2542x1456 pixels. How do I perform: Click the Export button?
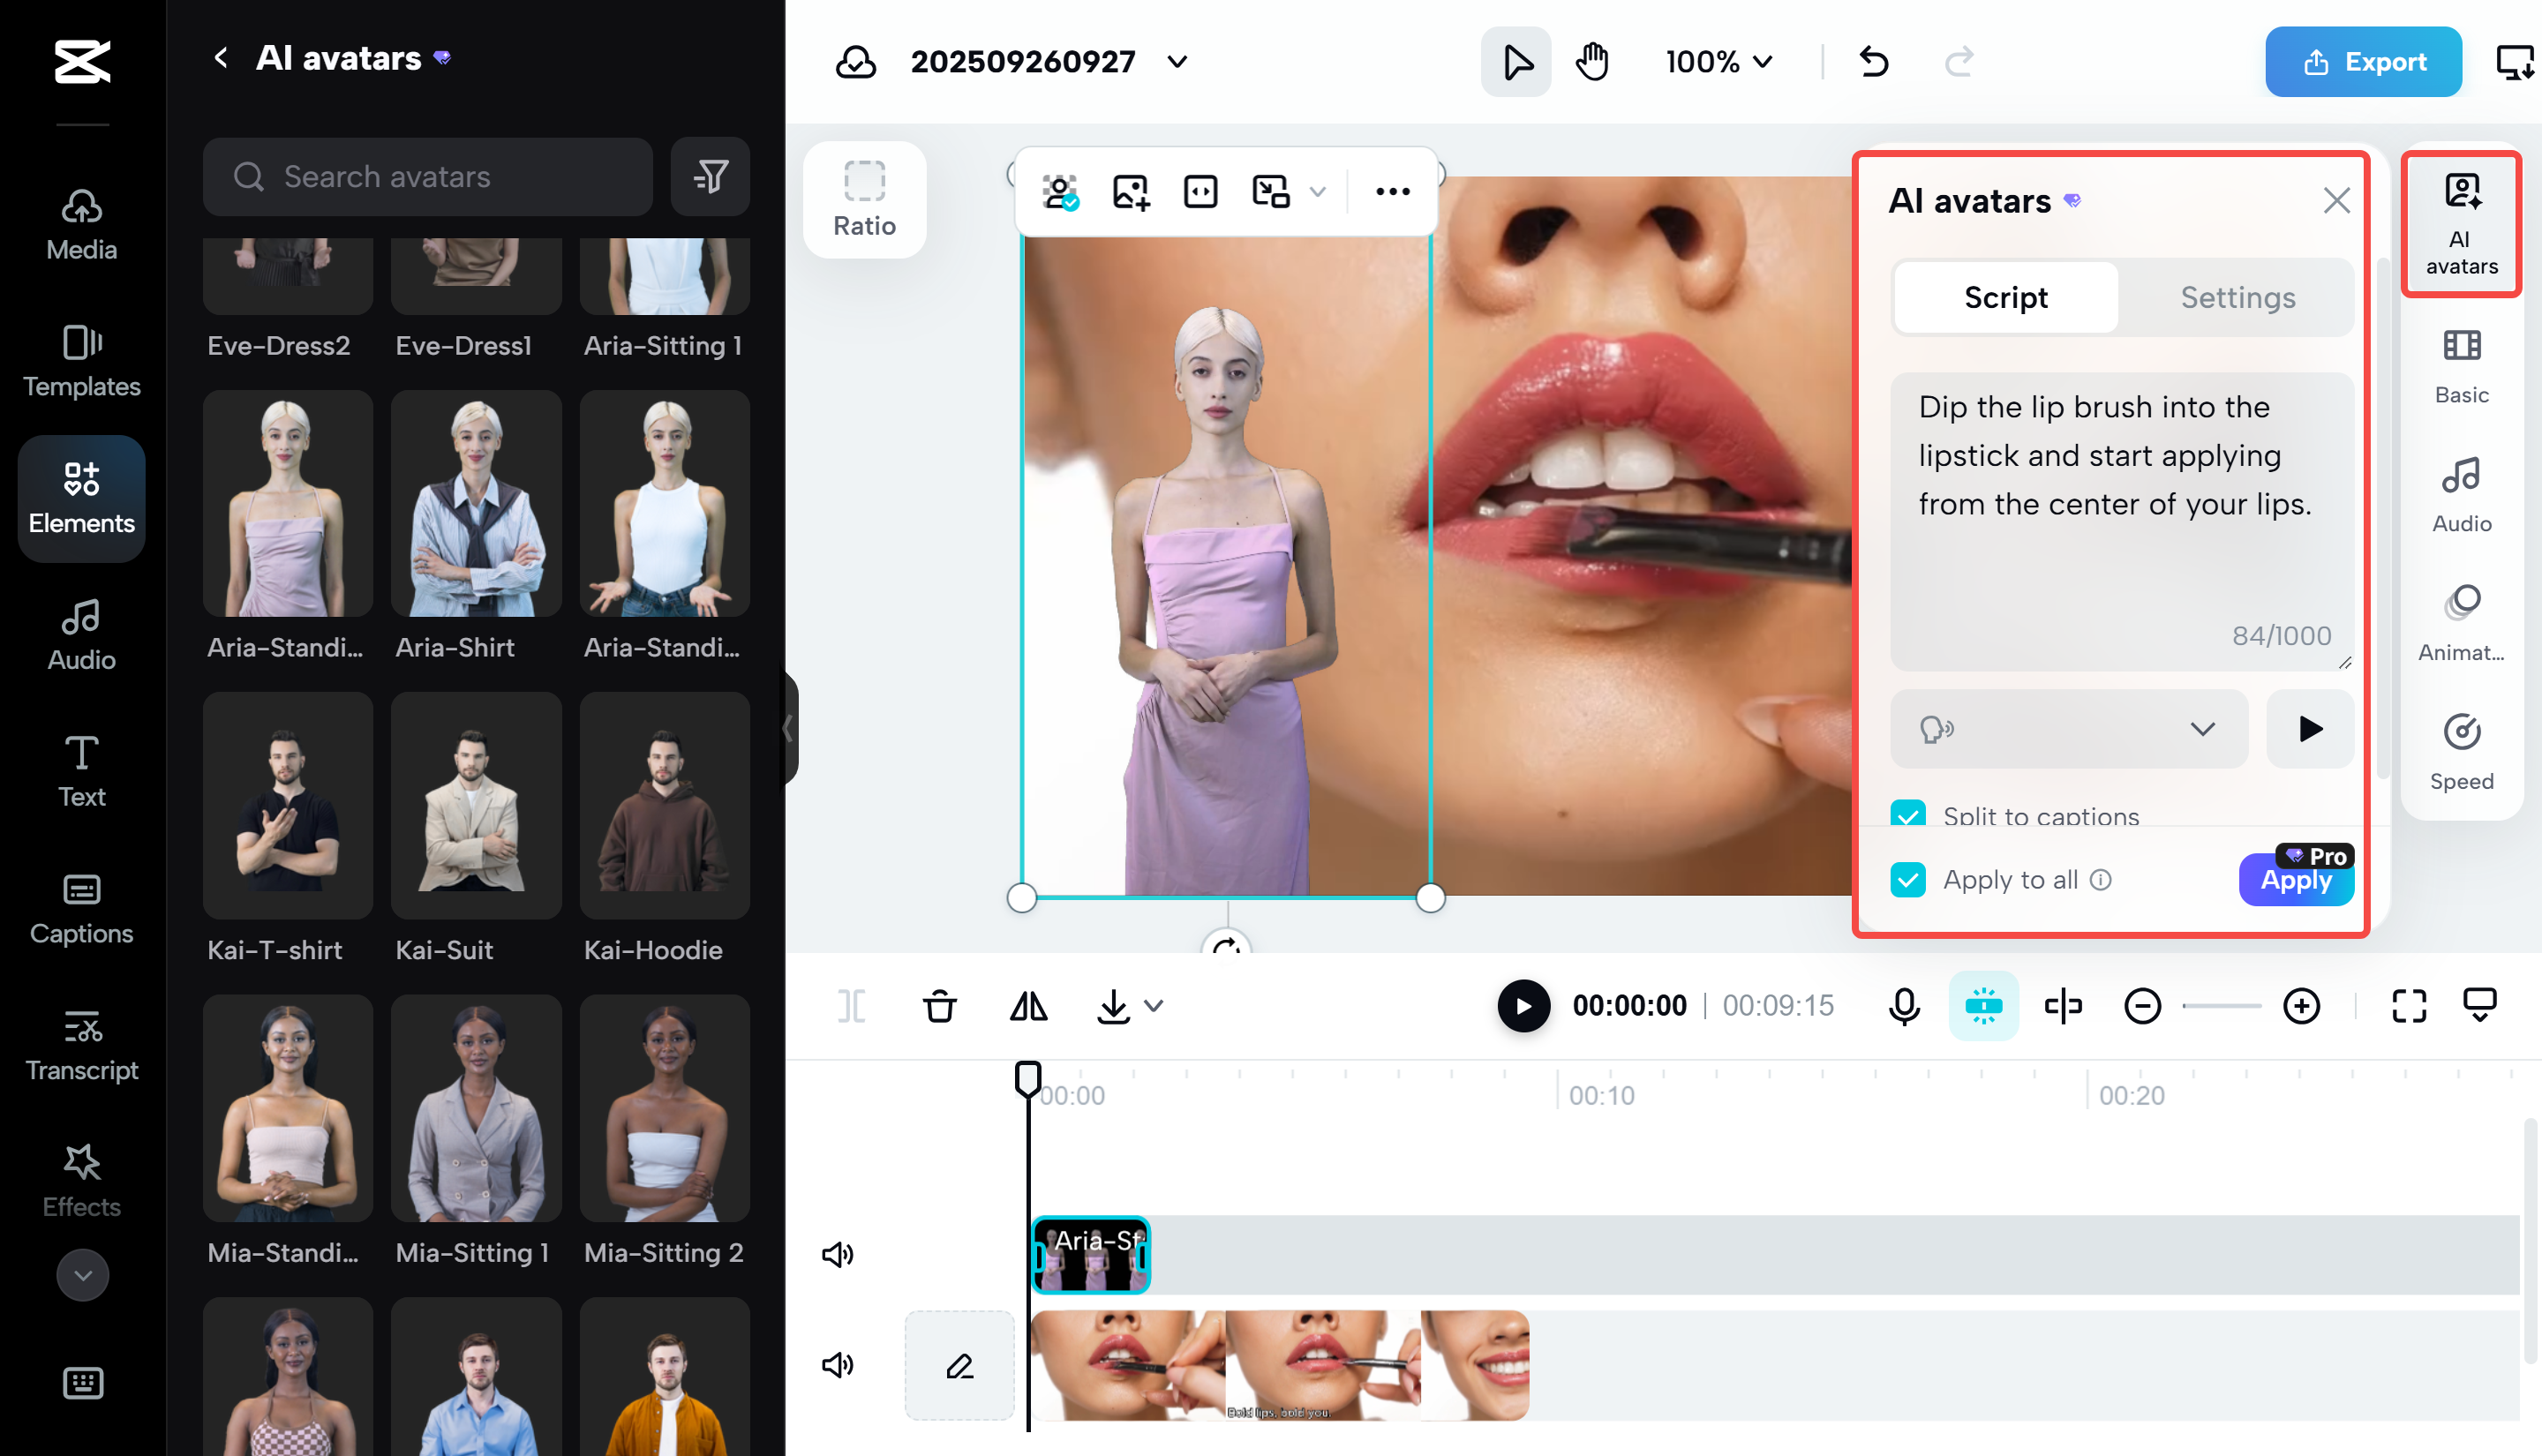coord(2363,62)
